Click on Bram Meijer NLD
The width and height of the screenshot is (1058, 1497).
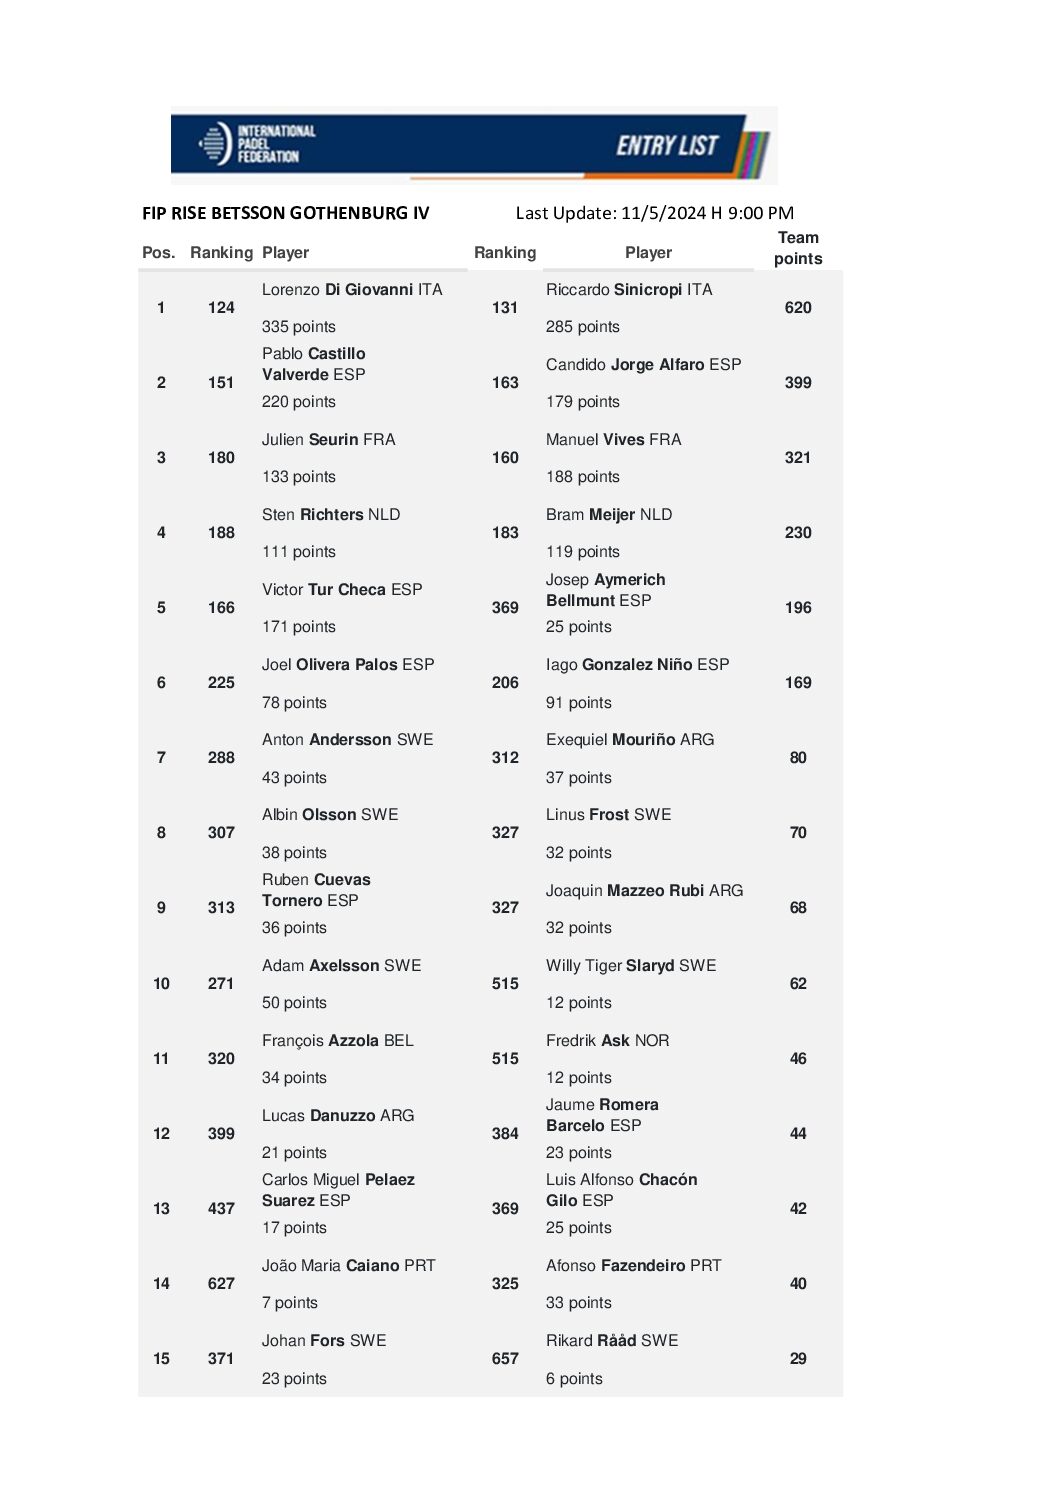click(x=608, y=515)
